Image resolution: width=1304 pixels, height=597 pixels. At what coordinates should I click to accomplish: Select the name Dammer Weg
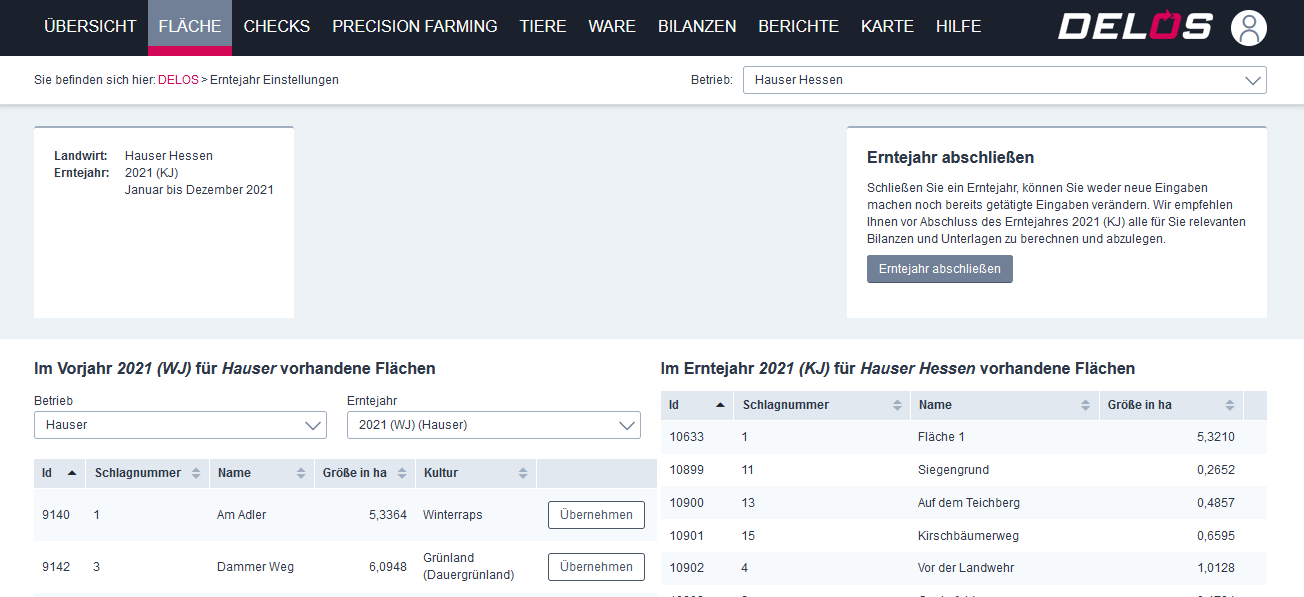tap(256, 567)
